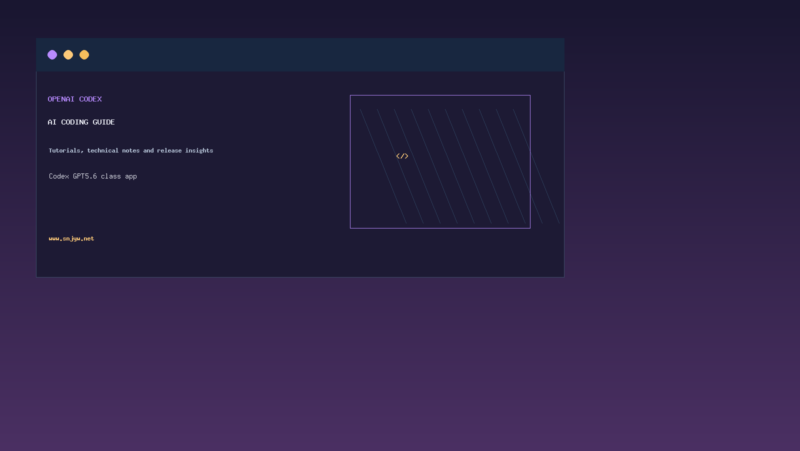Click the word OPENAI in the purple label
Image resolution: width=800 pixels, height=451 pixels.
61,99
